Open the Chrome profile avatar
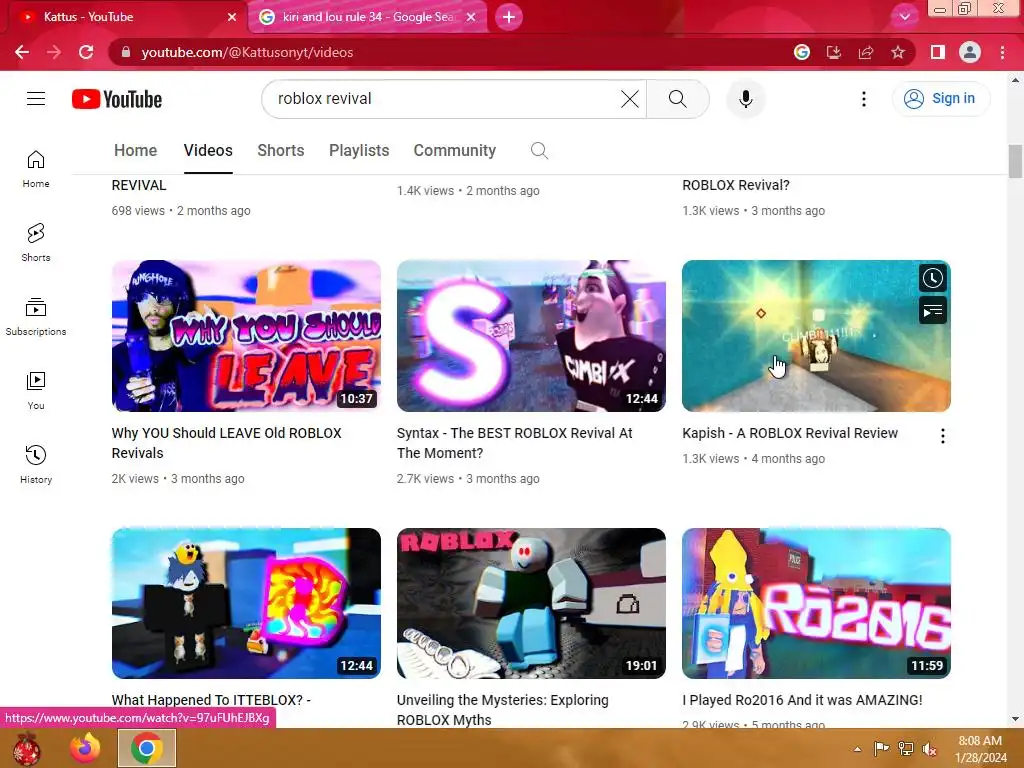 click(970, 52)
